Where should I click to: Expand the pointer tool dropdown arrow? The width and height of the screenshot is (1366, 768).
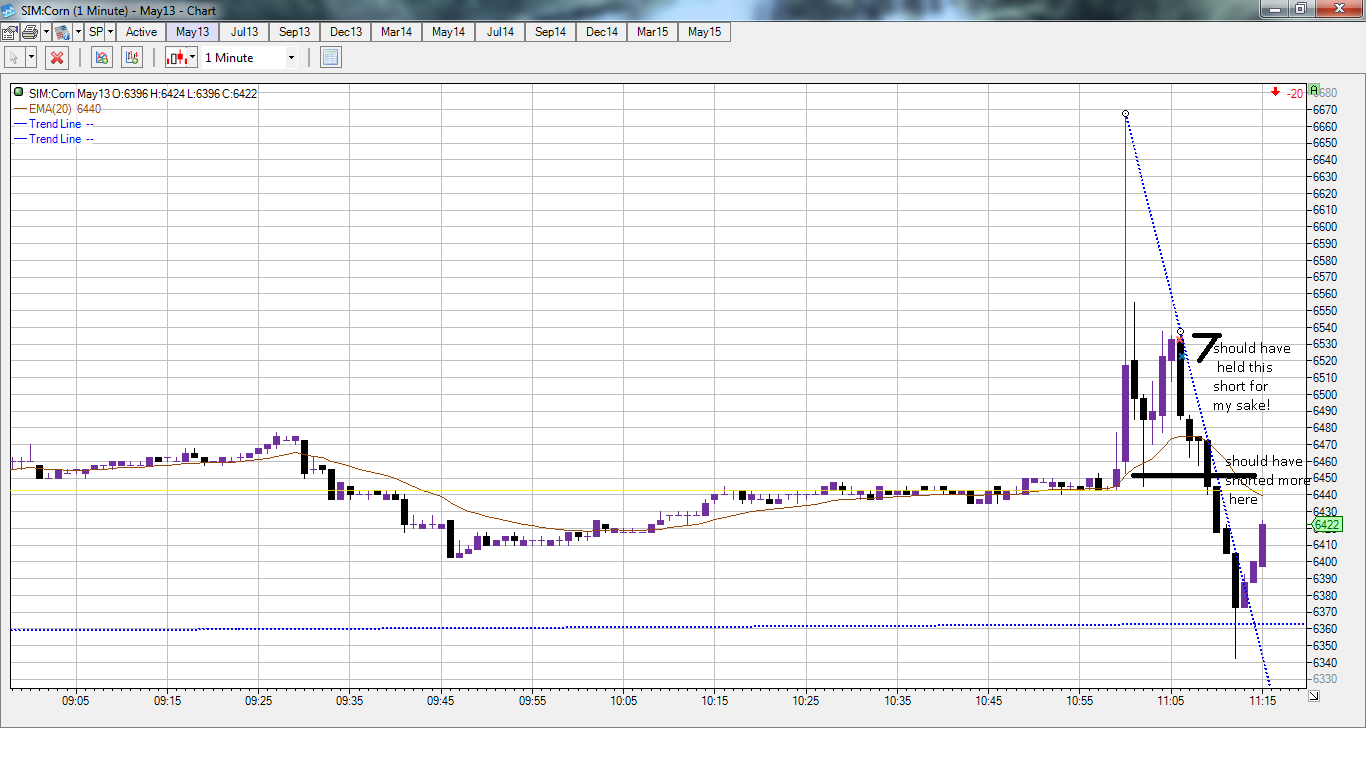(x=31, y=58)
